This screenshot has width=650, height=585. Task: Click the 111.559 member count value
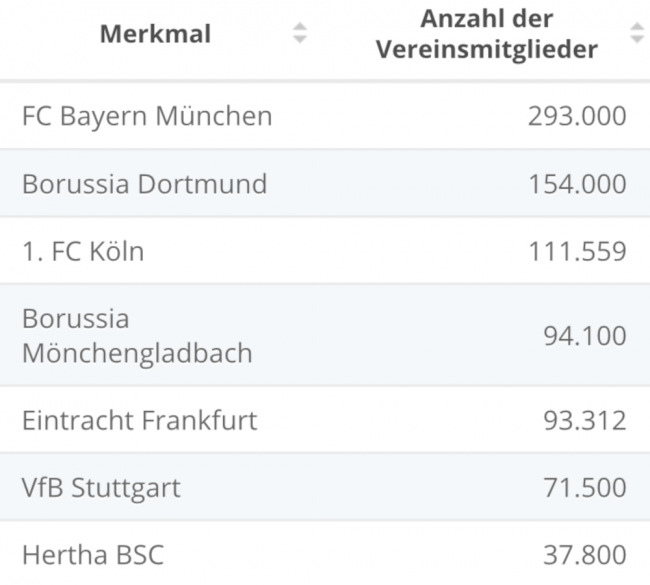tap(577, 251)
